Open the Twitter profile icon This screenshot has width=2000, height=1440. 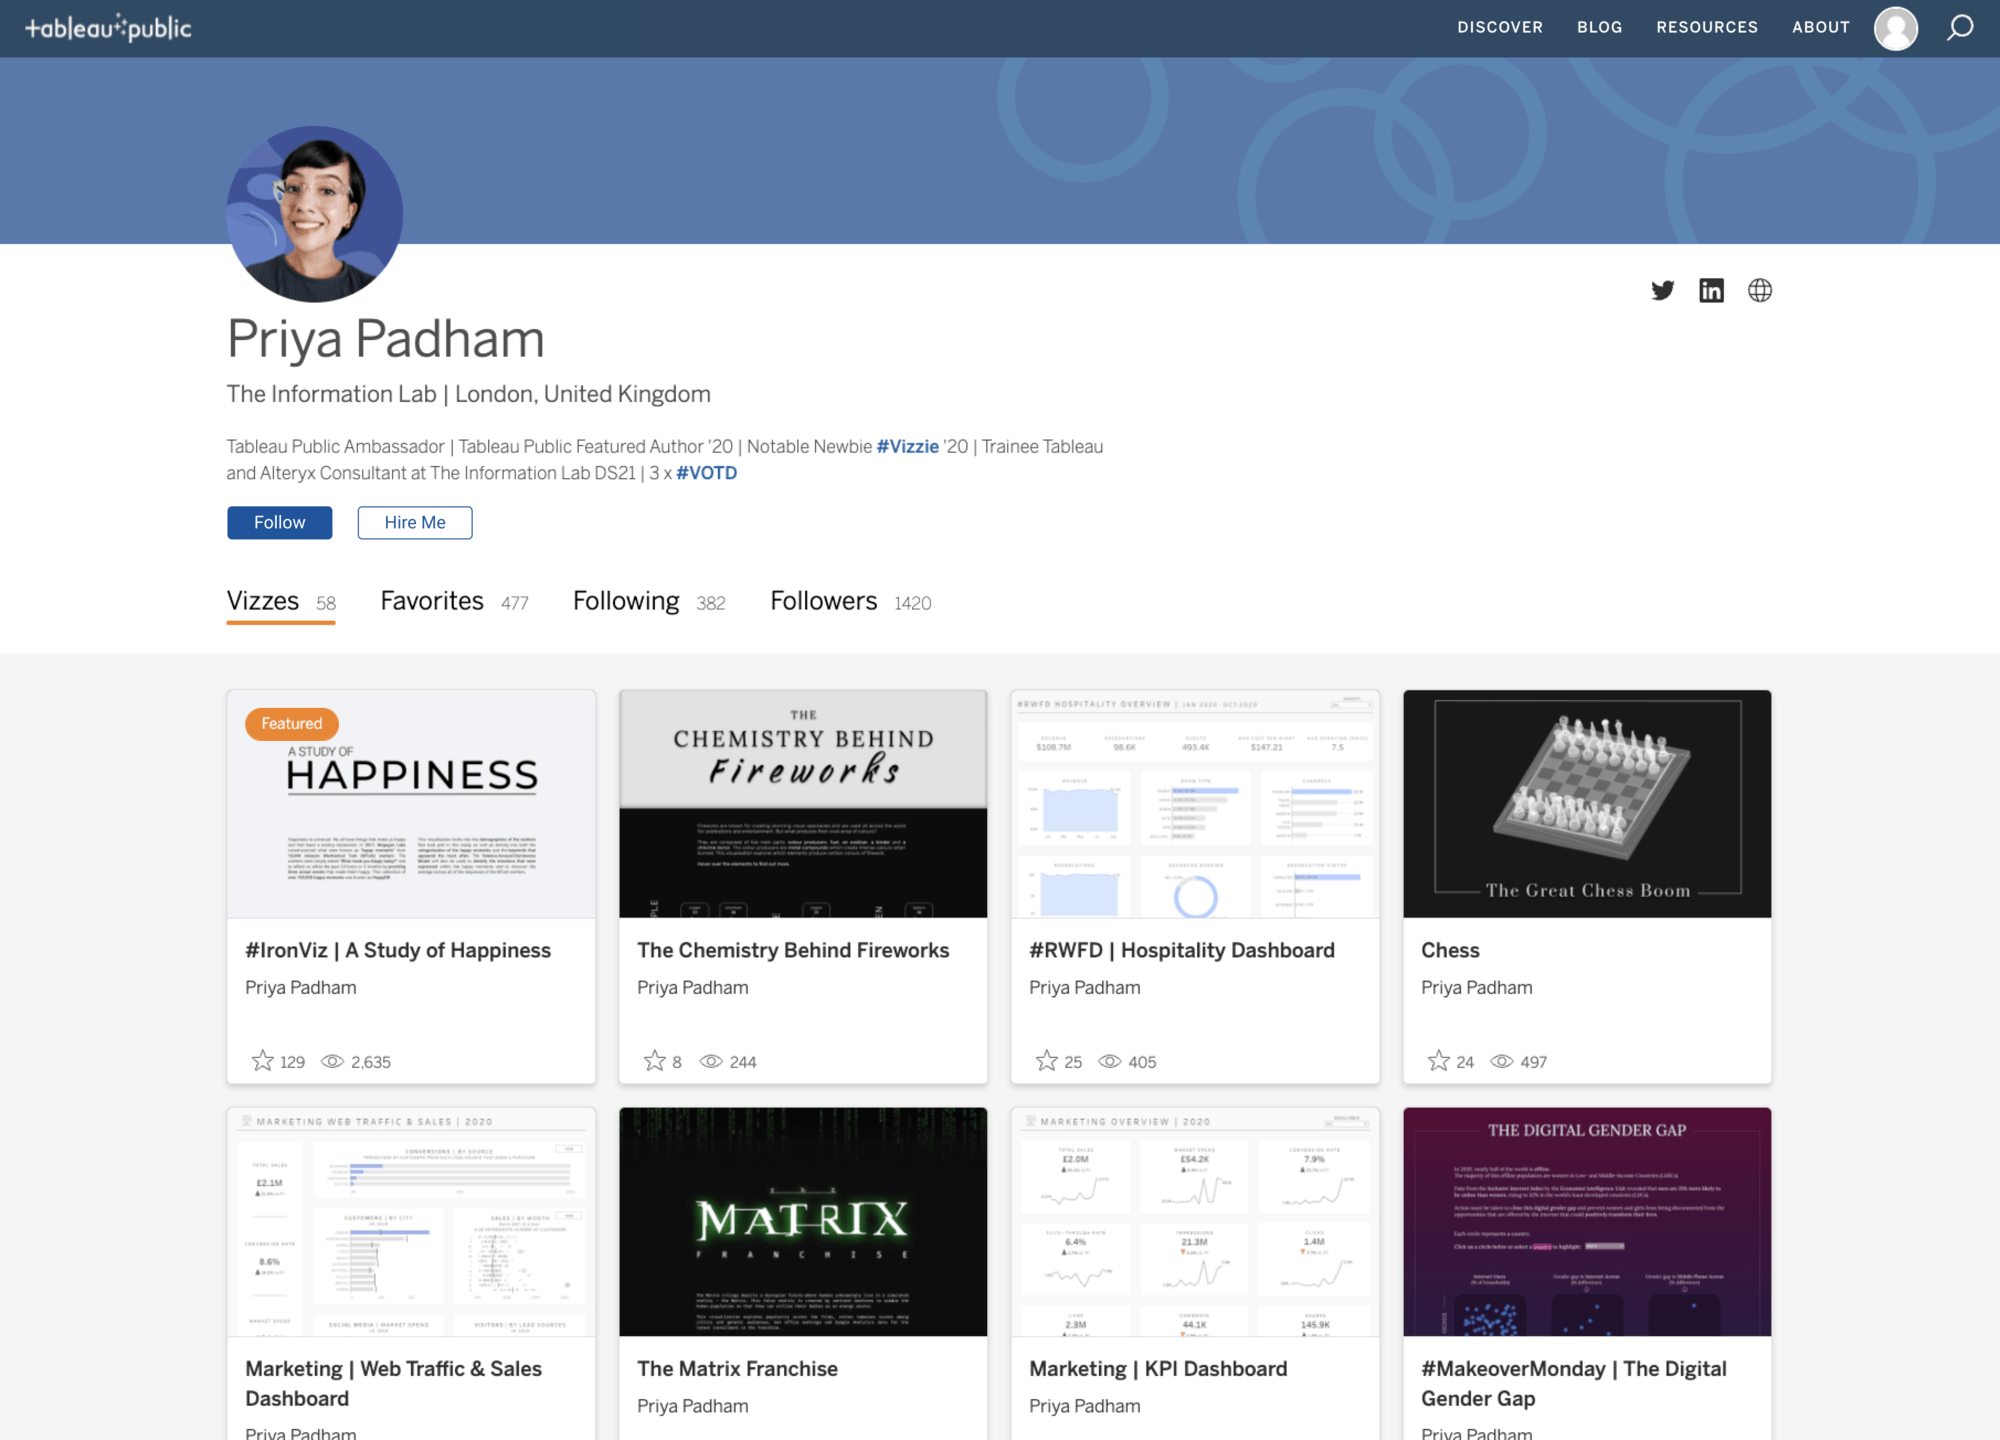(x=1662, y=290)
